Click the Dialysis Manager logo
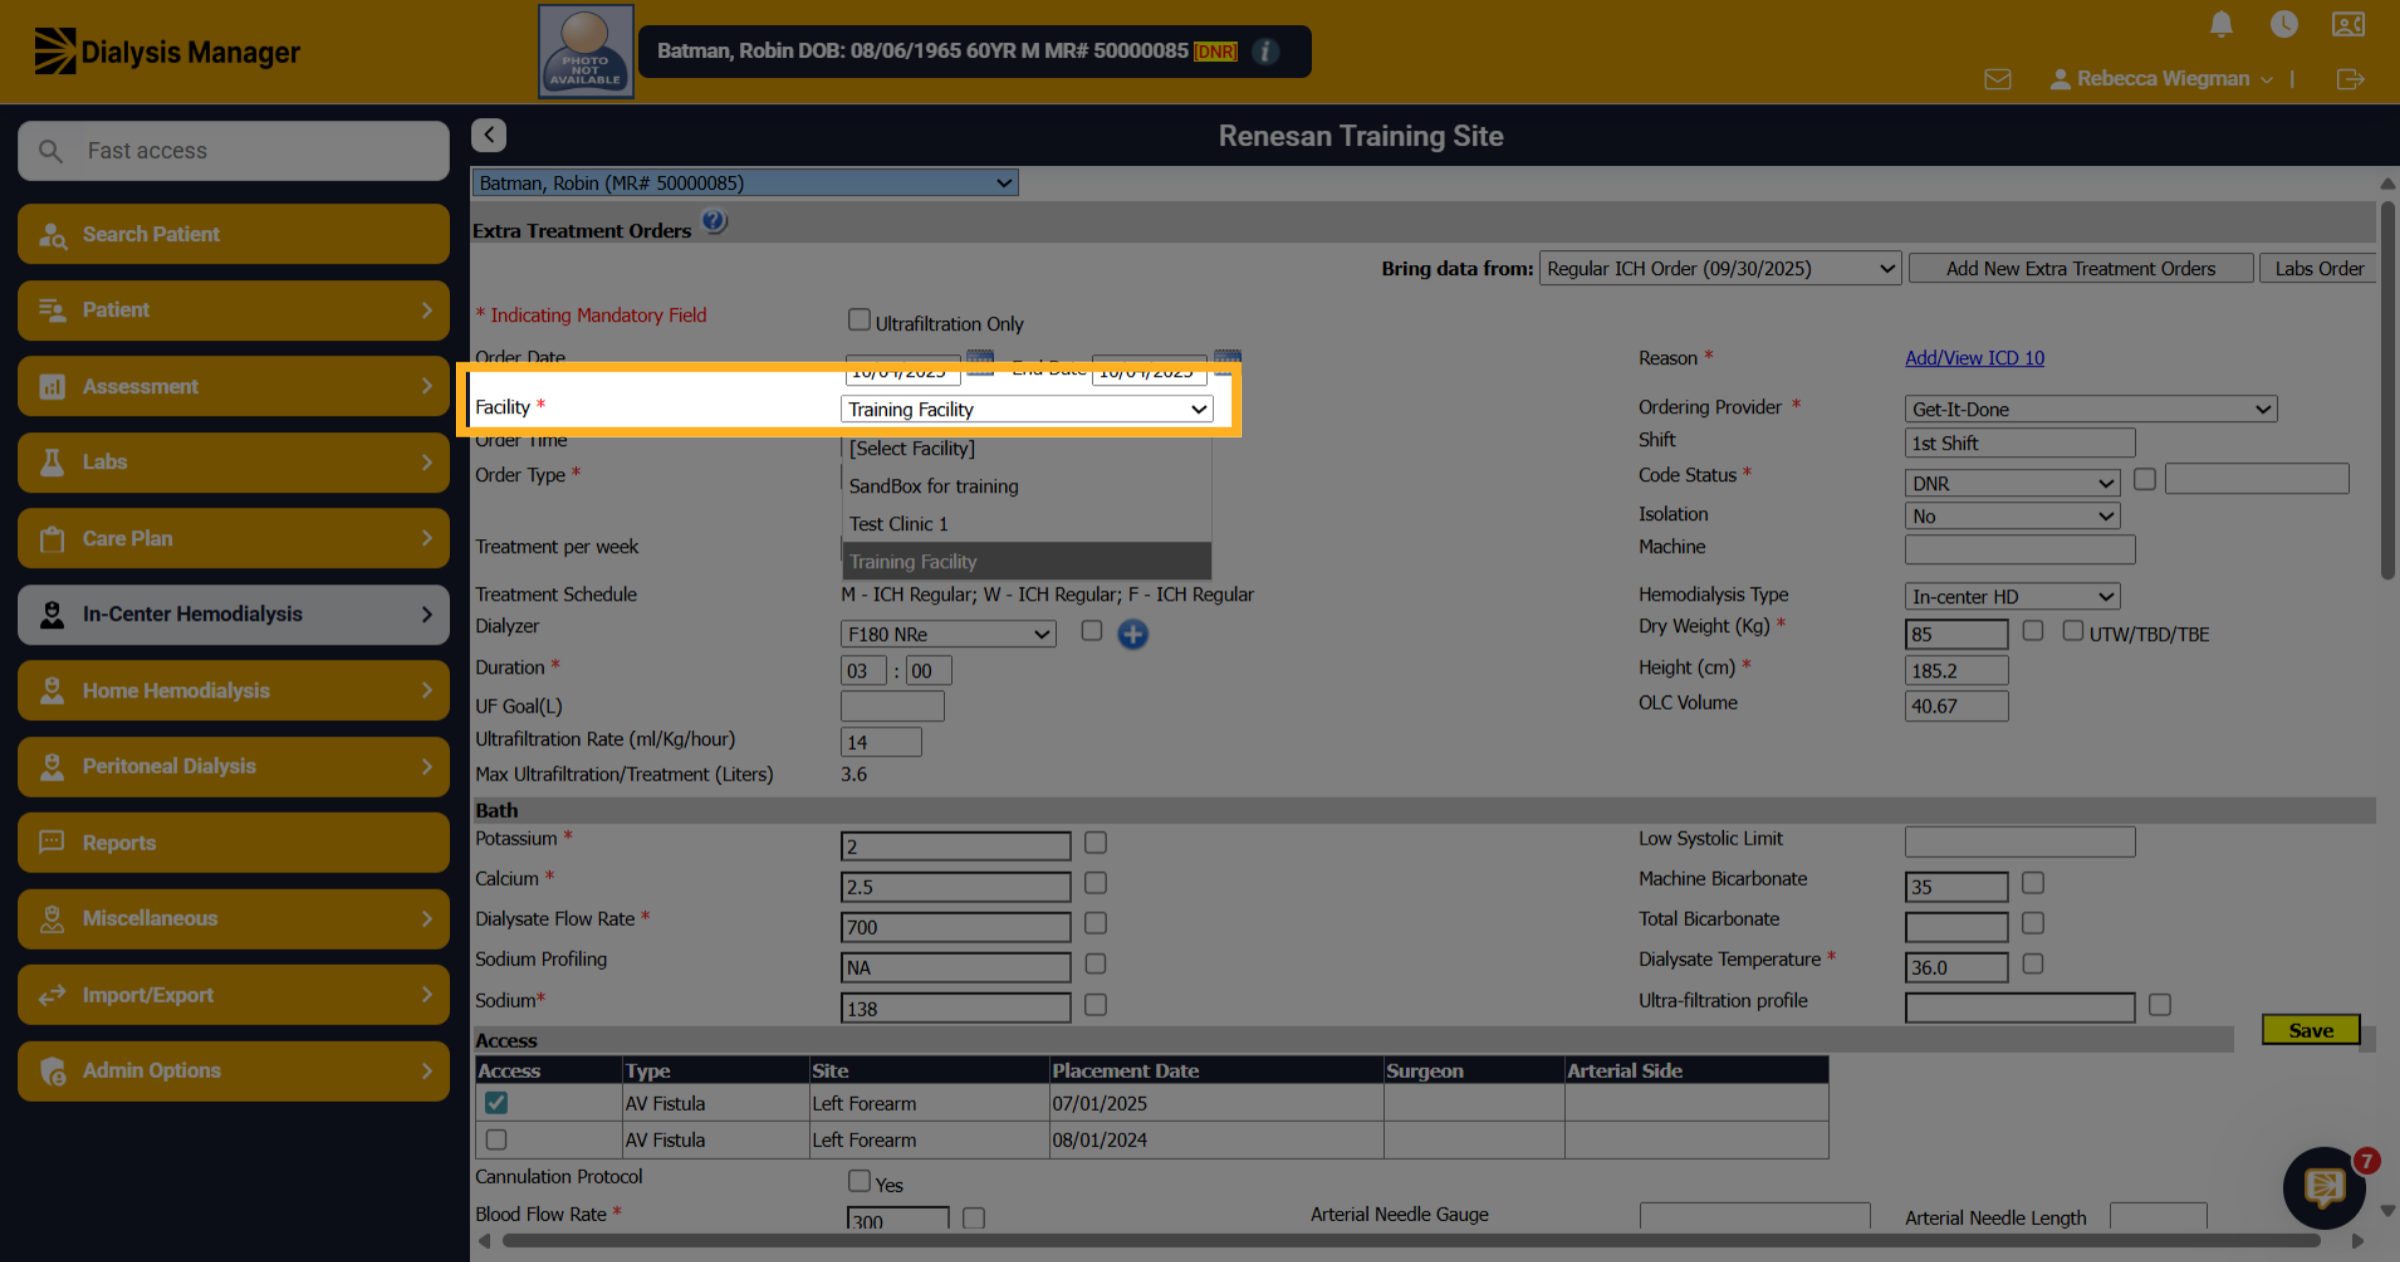Image resolution: width=2400 pixels, height=1262 pixels. coord(167,51)
